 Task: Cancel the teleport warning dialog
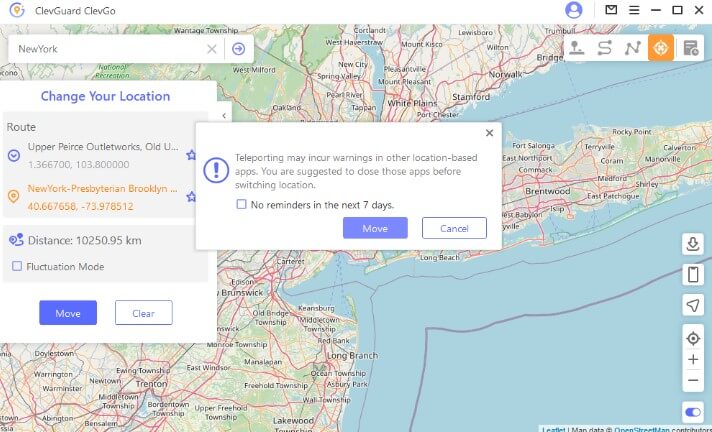(454, 228)
